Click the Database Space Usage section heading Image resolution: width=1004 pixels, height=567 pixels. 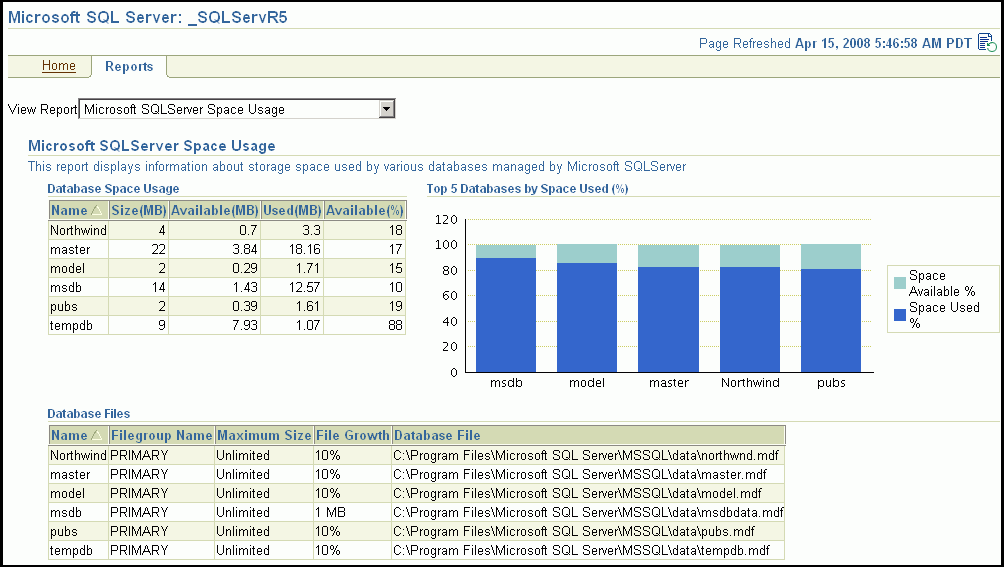(113, 189)
